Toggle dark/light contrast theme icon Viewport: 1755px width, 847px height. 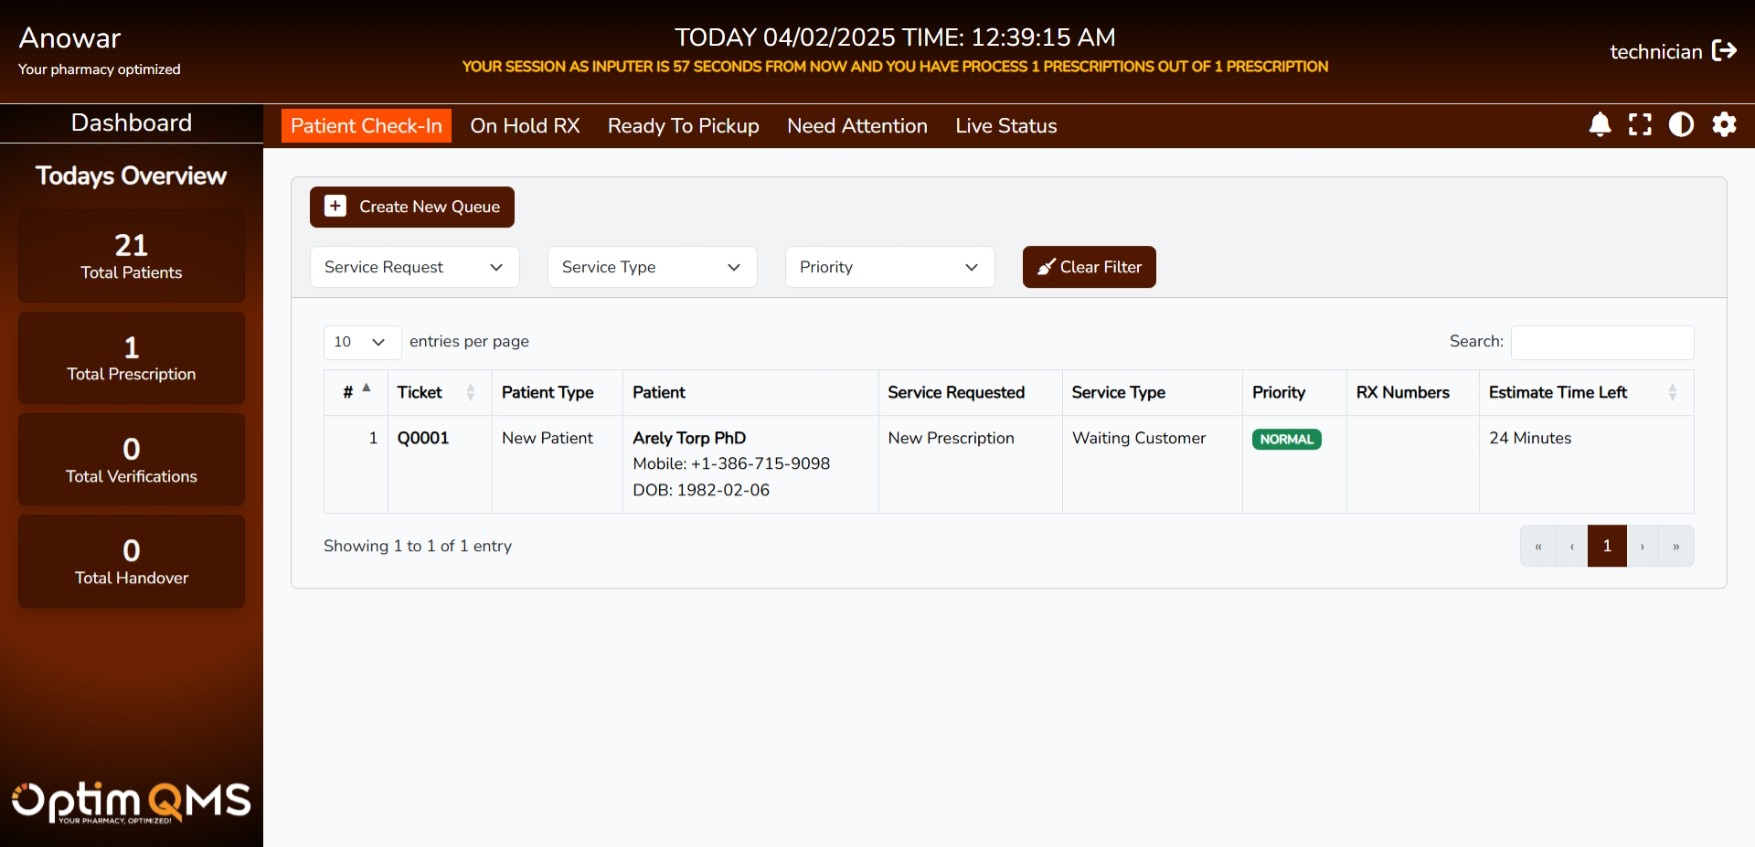pos(1682,125)
